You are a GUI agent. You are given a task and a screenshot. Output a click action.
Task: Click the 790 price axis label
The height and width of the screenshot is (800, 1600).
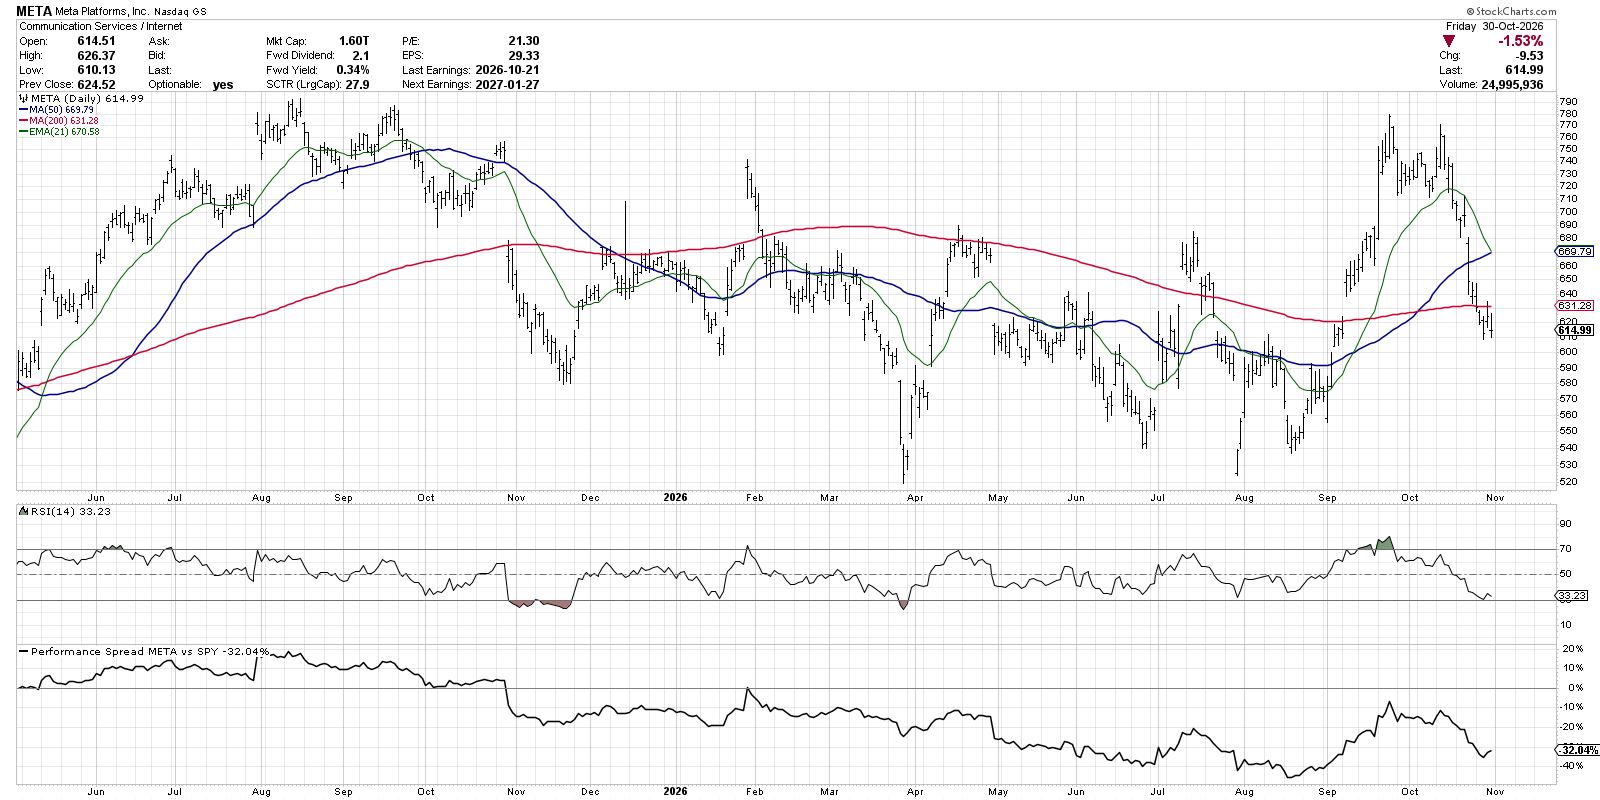[x=1568, y=102]
